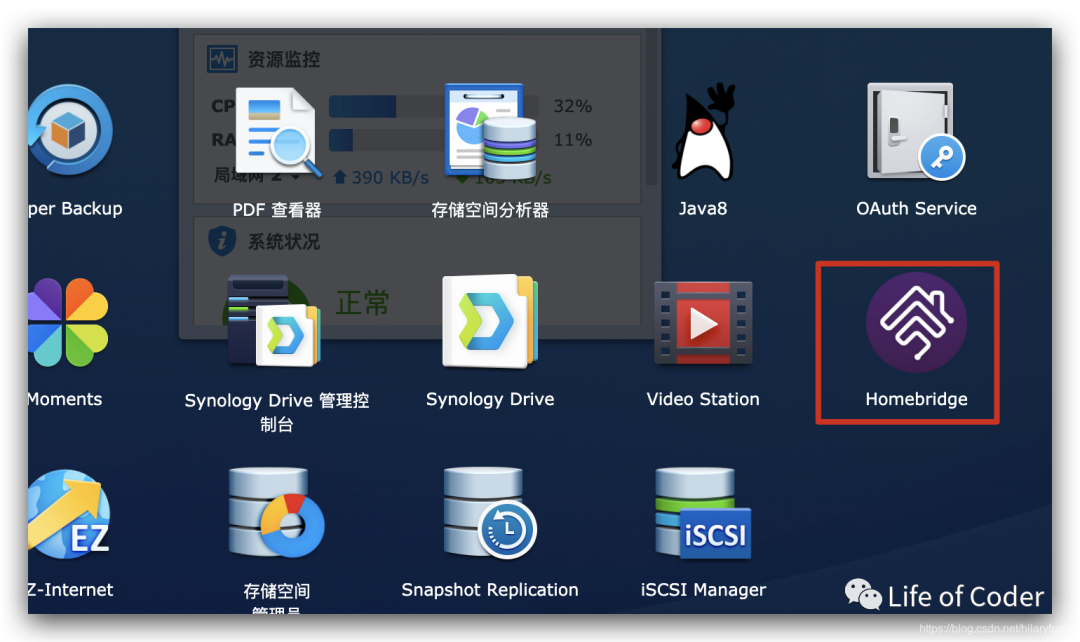Click the OAuth Service label
Image resolution: width=1080 pixels, height=642 pixels.
916,208
